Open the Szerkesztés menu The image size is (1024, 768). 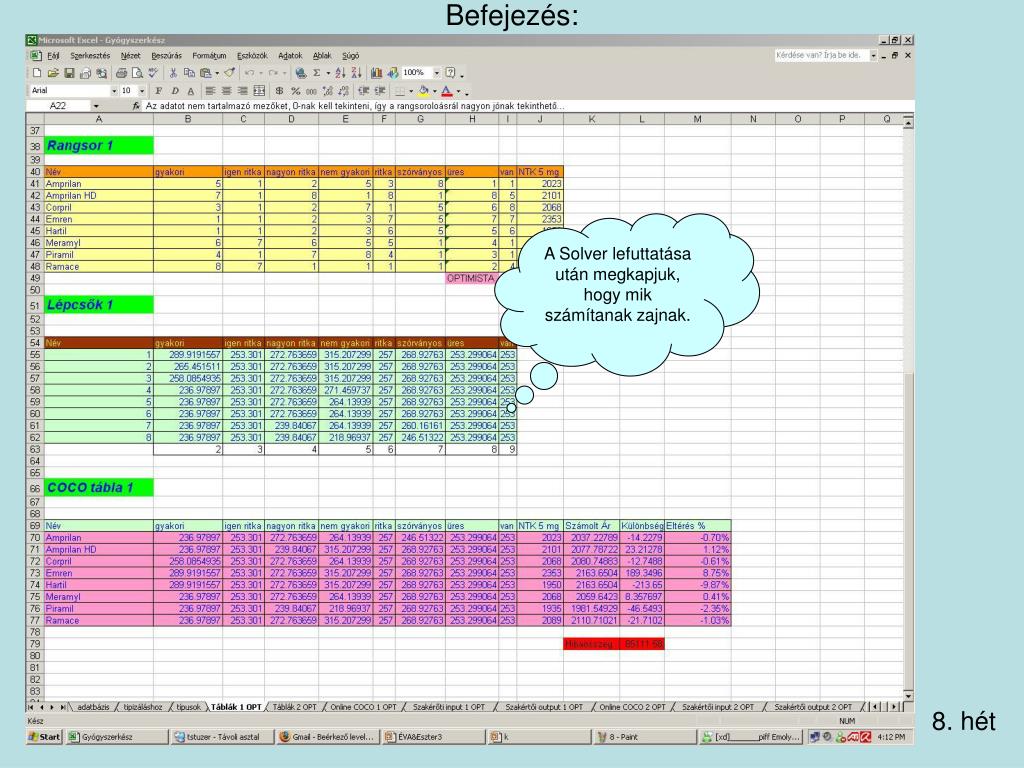tap(90, 56)
